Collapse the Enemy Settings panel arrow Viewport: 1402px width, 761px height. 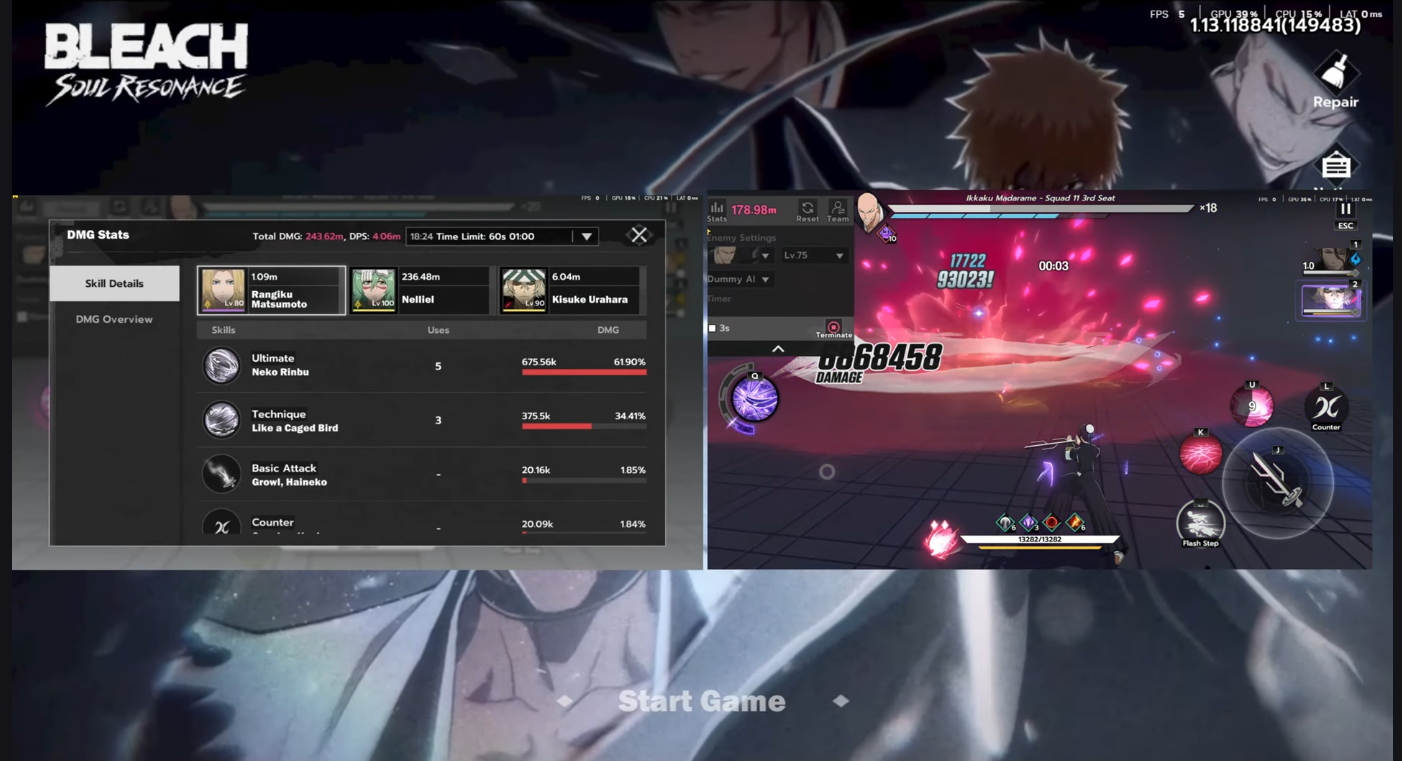pyautogui.click(x=778, y=349)
